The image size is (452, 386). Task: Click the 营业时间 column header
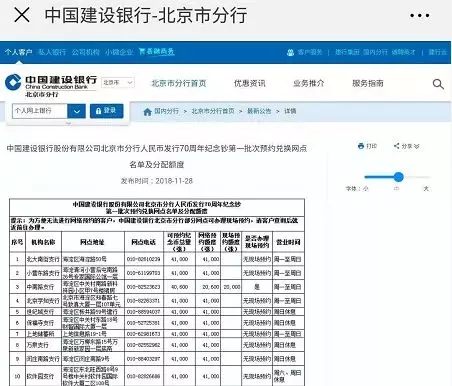click(288, 242)
